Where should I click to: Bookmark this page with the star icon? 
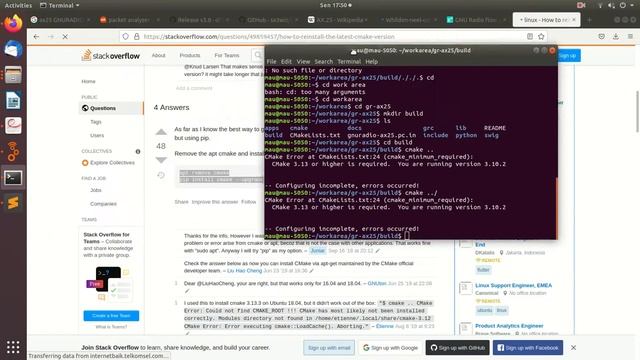tap(541, 36)
